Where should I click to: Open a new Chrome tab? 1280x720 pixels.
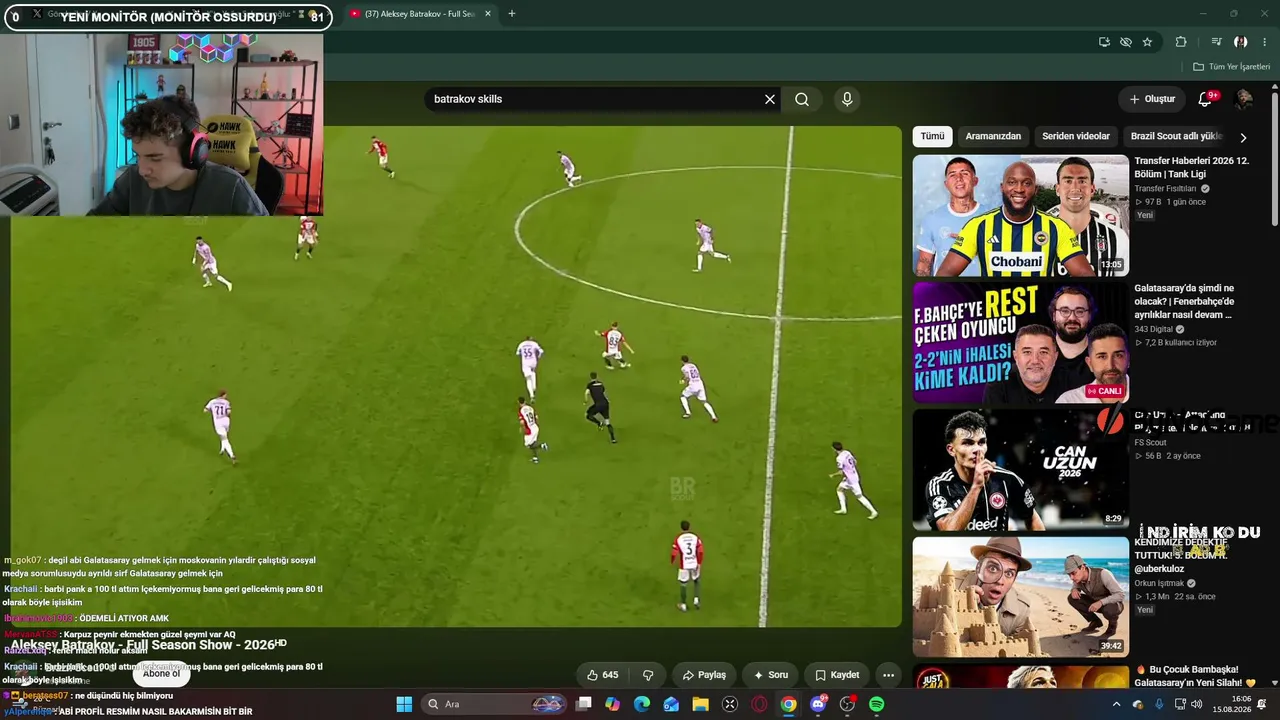[512, 14]
